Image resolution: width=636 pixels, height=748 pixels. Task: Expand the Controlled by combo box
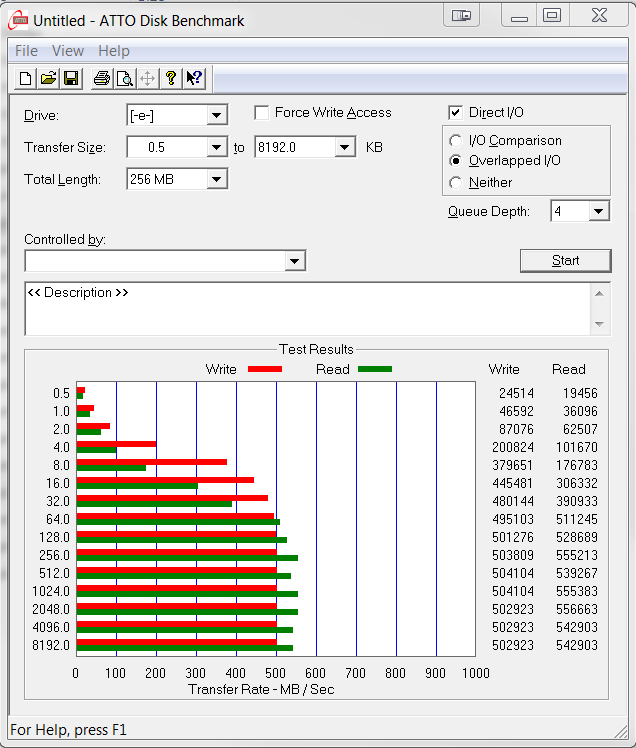click(294, 261)
